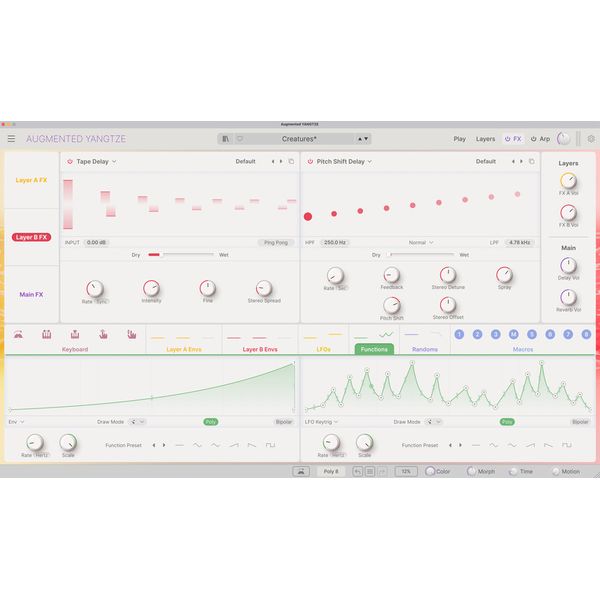Screen dimensions: 600x600
Task: Click the 12% CPU meter button
Action: pyautogui.click(x=406, y=472)
